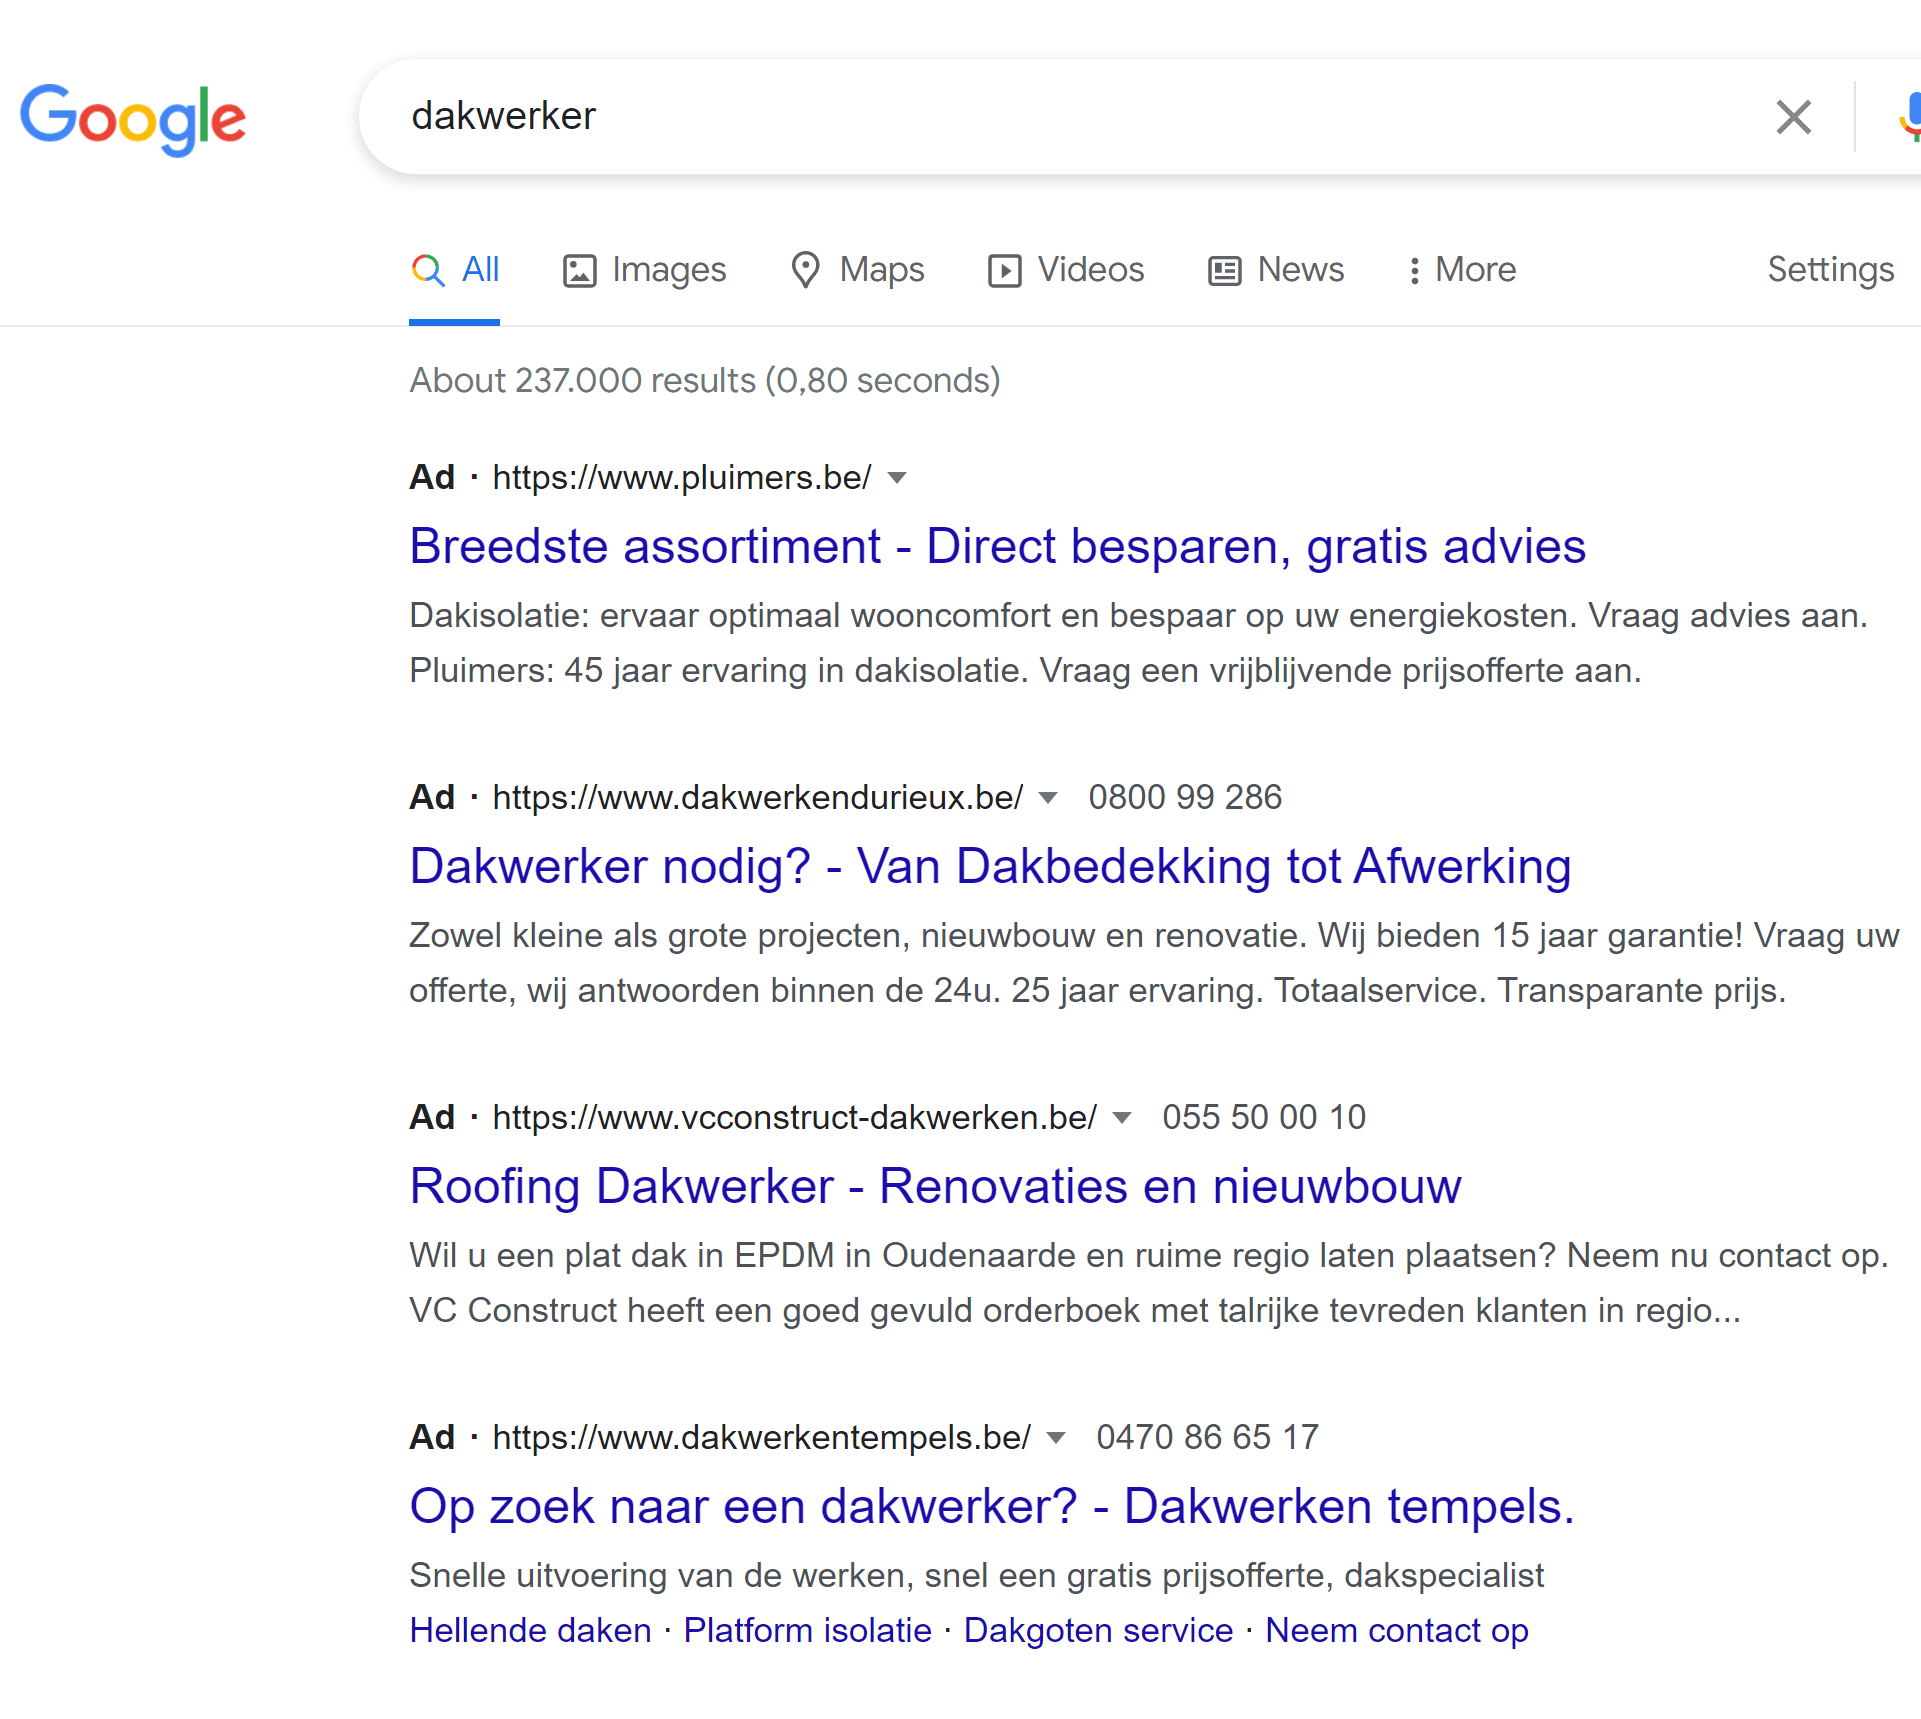
Task: Expand the More search options menu
Action: 1462,270
